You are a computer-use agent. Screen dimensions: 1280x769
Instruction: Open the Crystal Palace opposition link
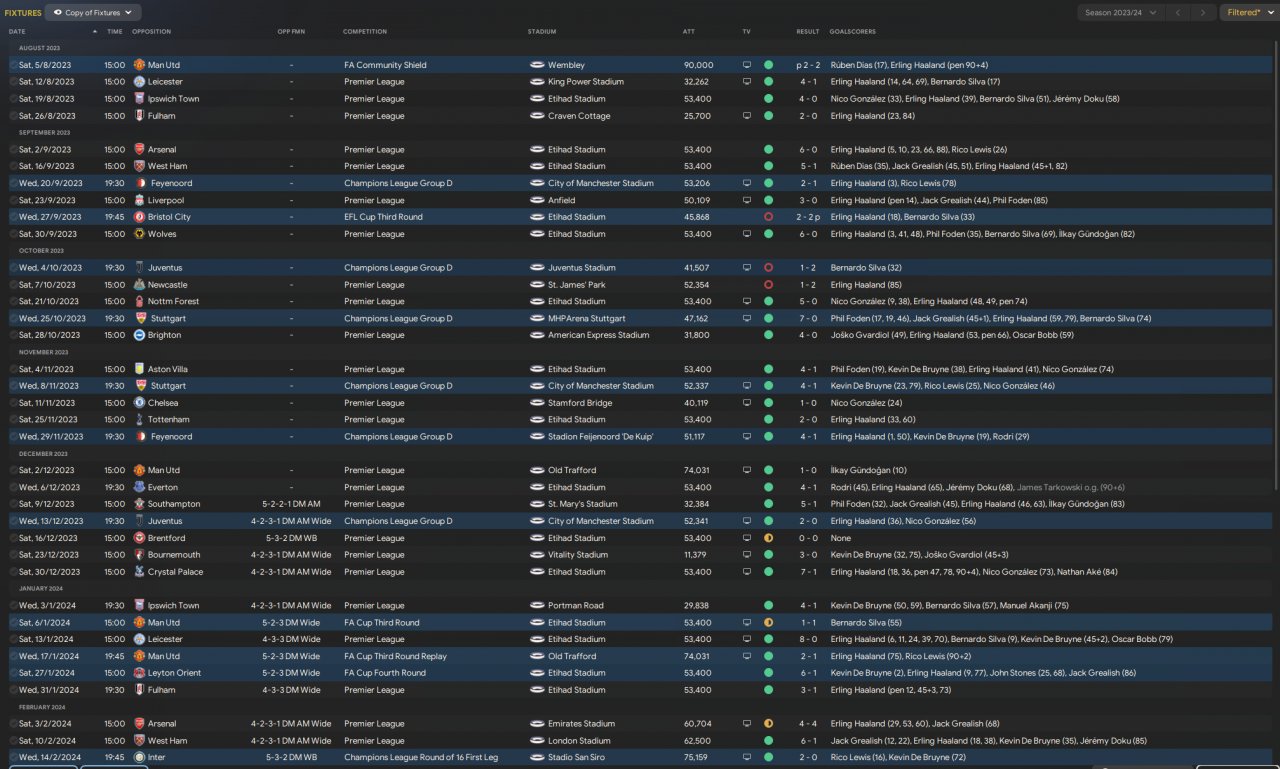click(175, 572)
